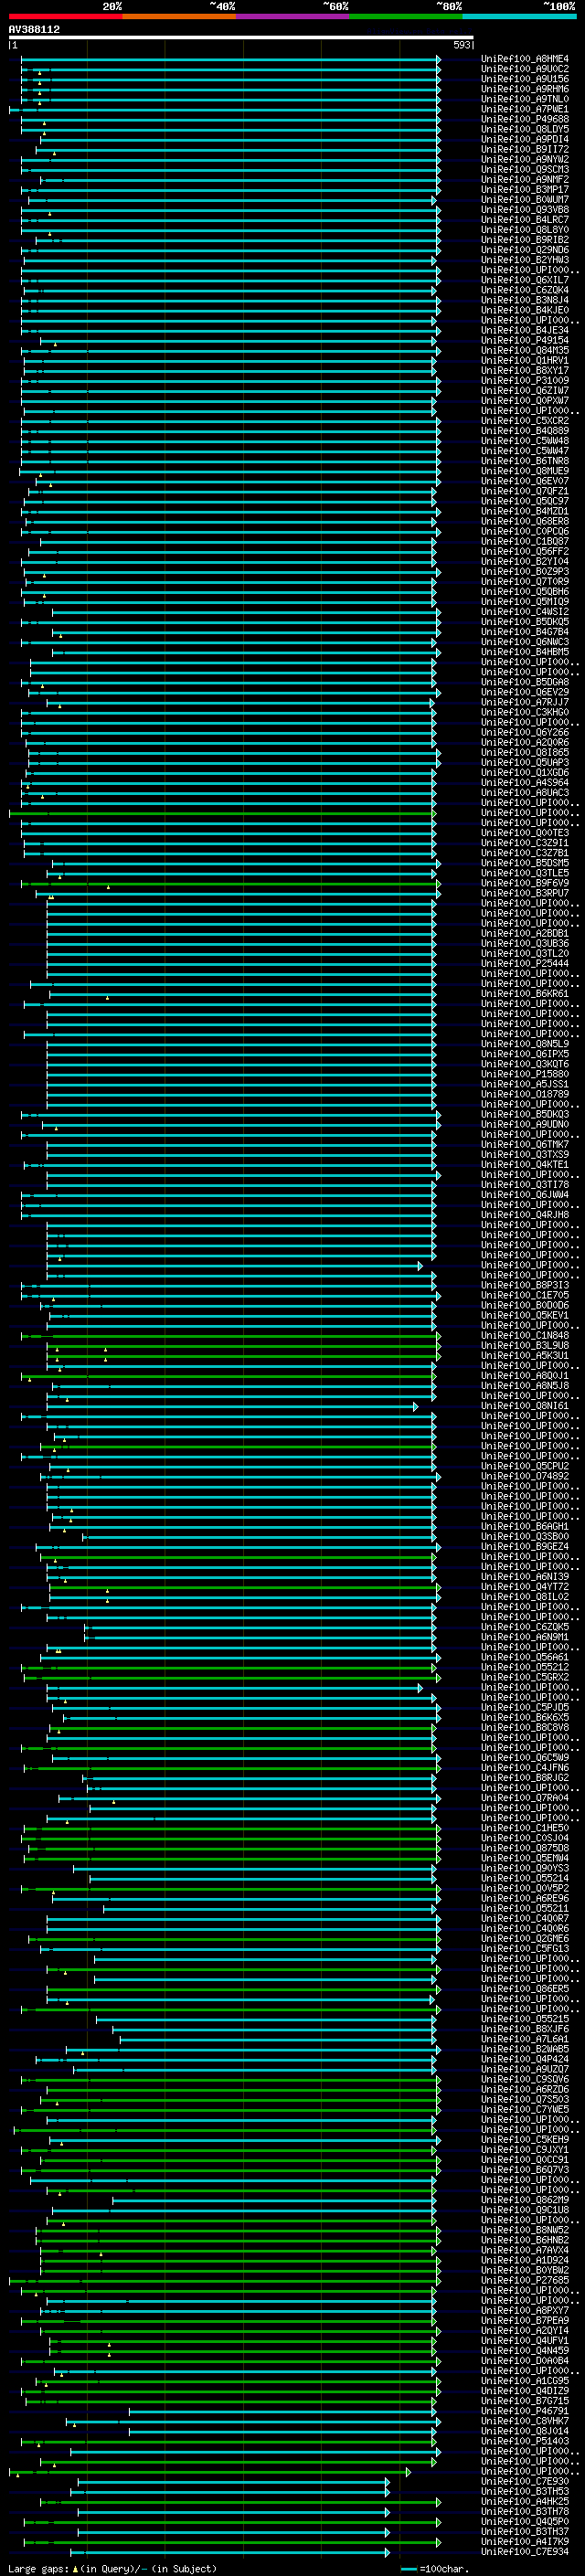Select label UniRef100_Q8LDY5
The image size is (585, 2576).
point(525,129)
